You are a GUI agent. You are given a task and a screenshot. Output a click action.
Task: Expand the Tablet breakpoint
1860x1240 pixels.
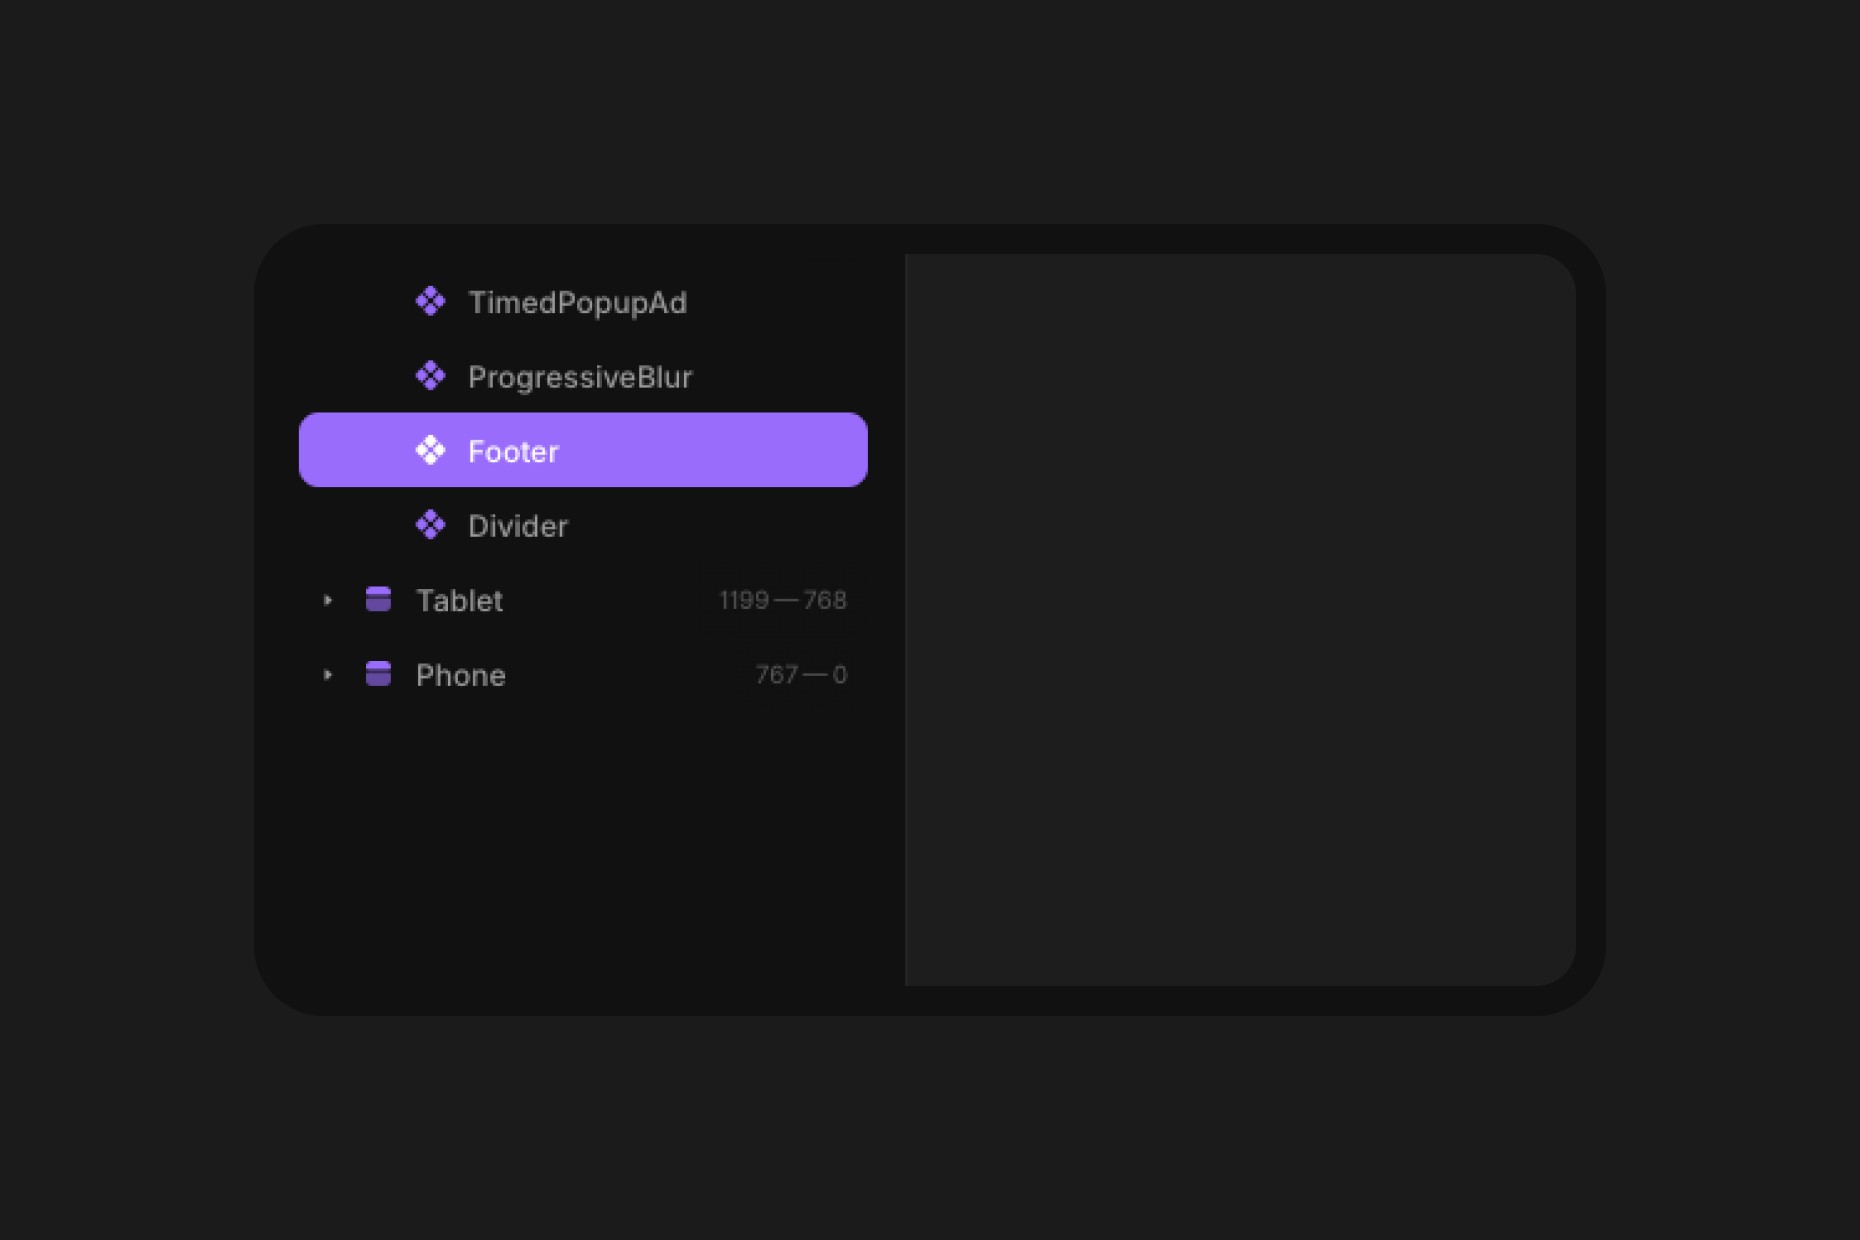[328, 600]
